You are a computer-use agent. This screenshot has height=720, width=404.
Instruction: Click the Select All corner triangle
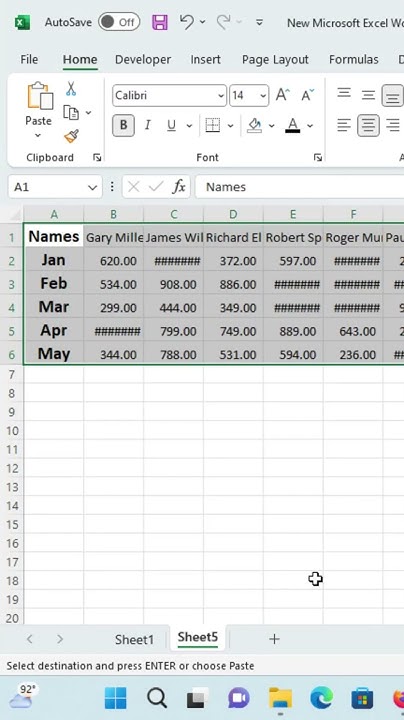[16, 214]
